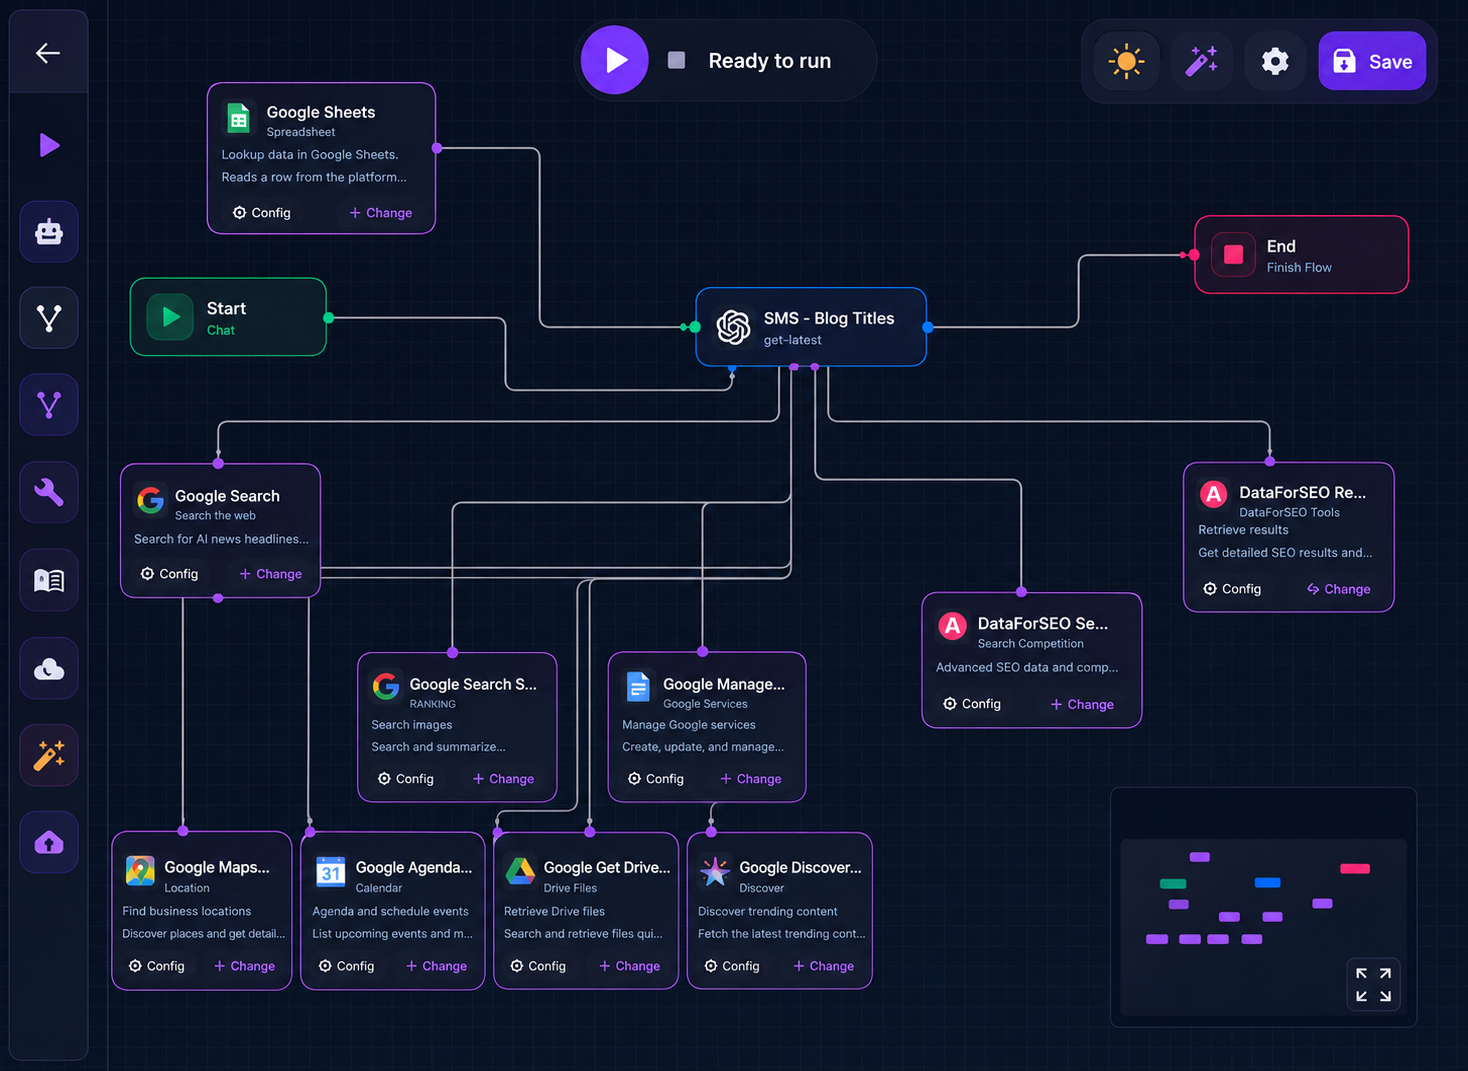
Task: Toggle light mode with the sun icon
Action: [1127, 62]
